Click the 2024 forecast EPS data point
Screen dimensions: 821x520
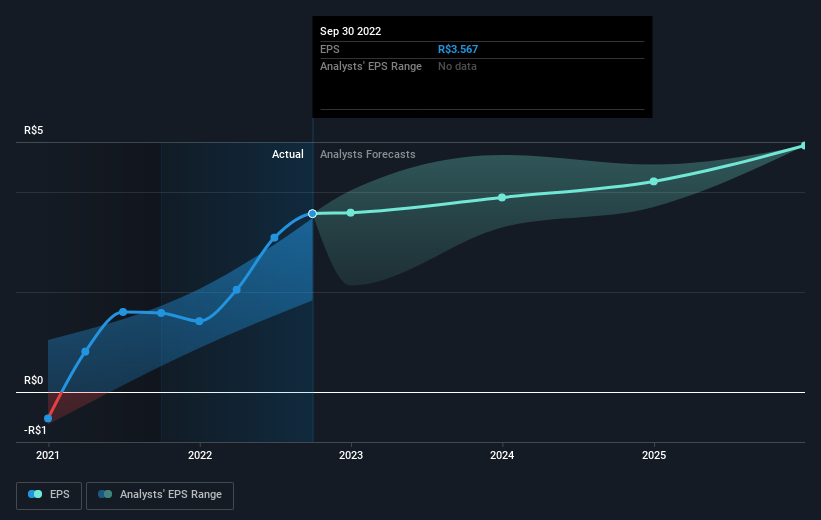502,197
